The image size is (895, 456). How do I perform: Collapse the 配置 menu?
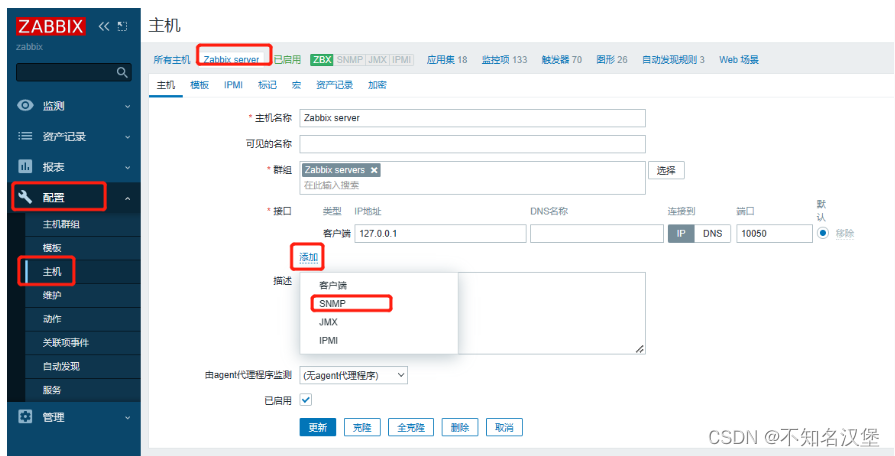pyautogui.click(x=127, y=198)
